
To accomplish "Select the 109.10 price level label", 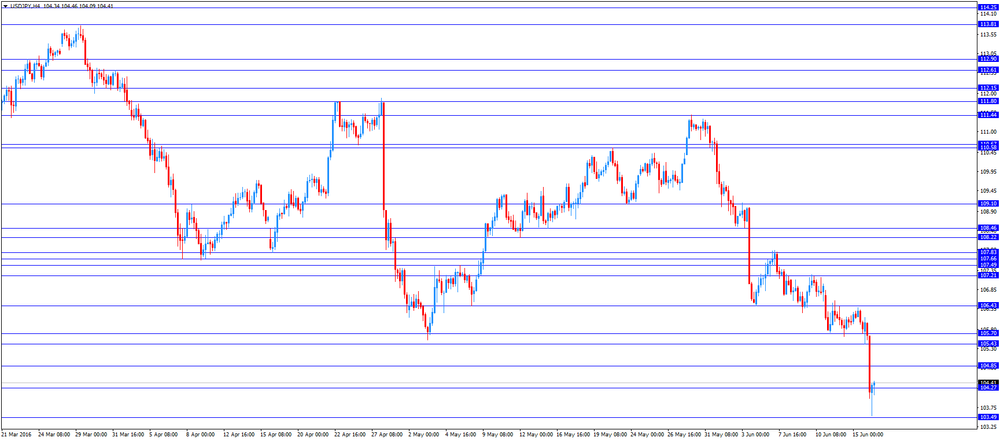I will pos(988,204).
